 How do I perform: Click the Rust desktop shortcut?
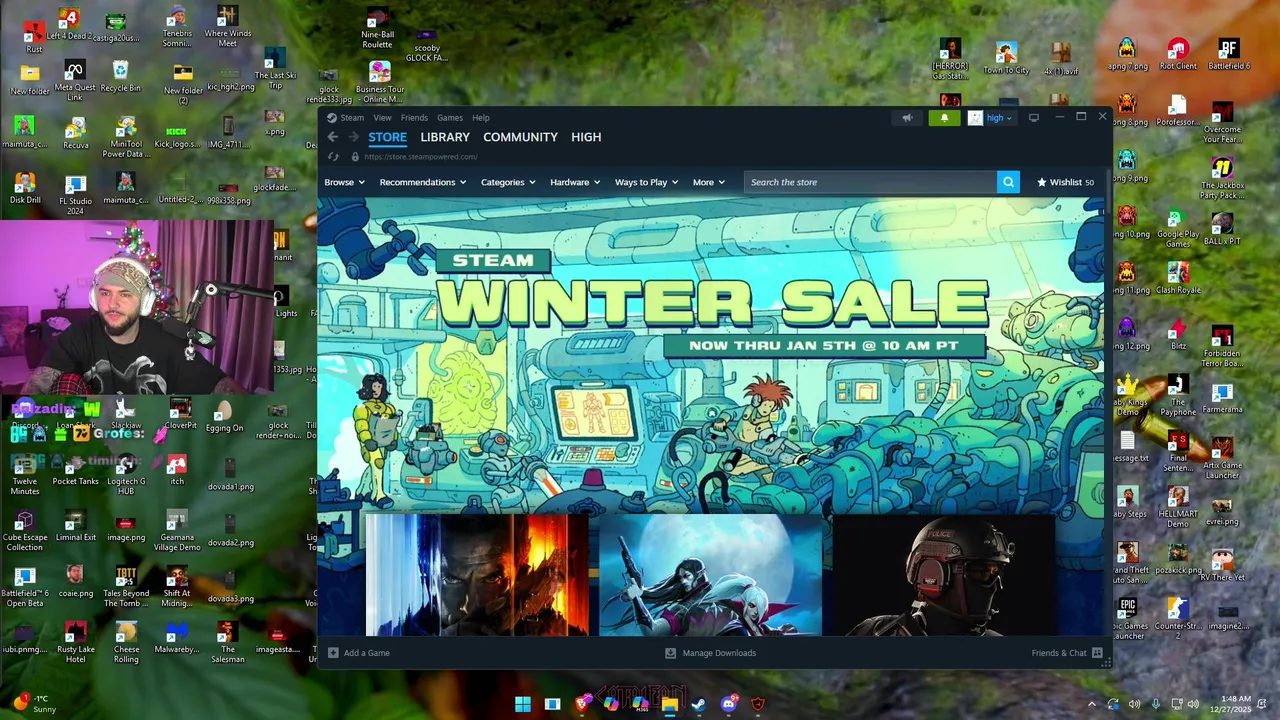click(34, 34)
